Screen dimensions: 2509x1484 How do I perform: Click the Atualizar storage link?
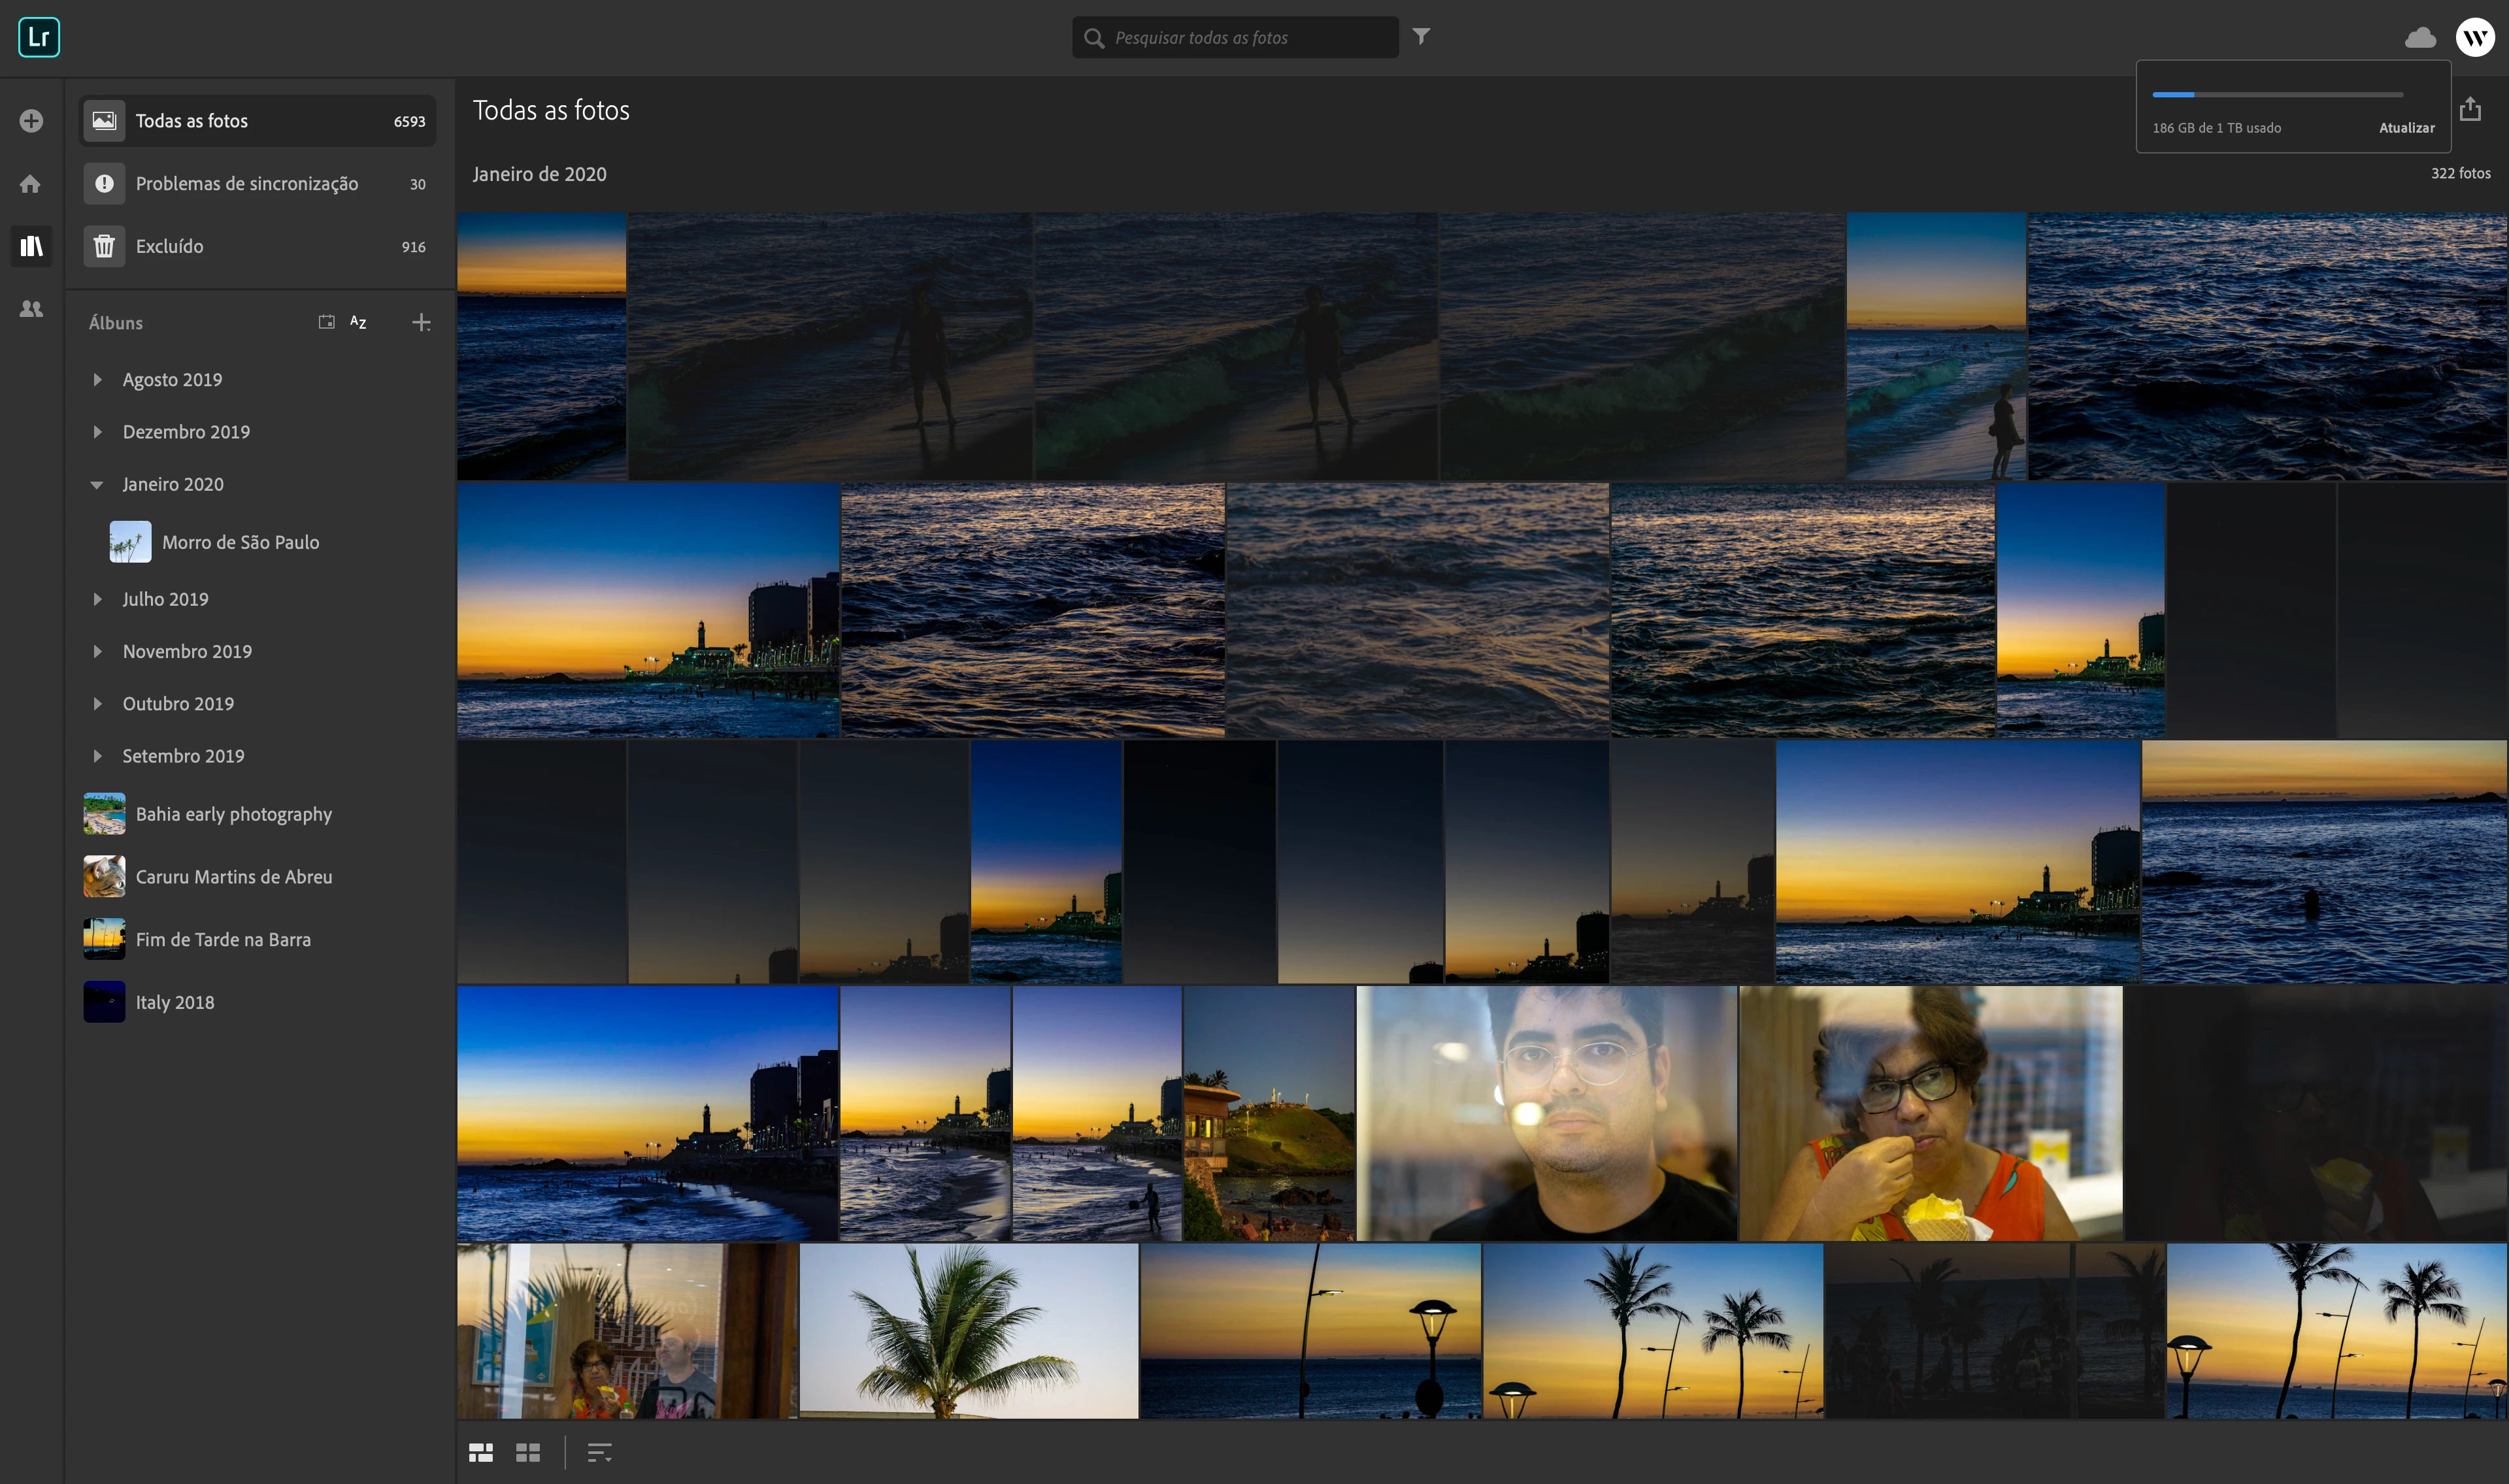pos(2406,128)
